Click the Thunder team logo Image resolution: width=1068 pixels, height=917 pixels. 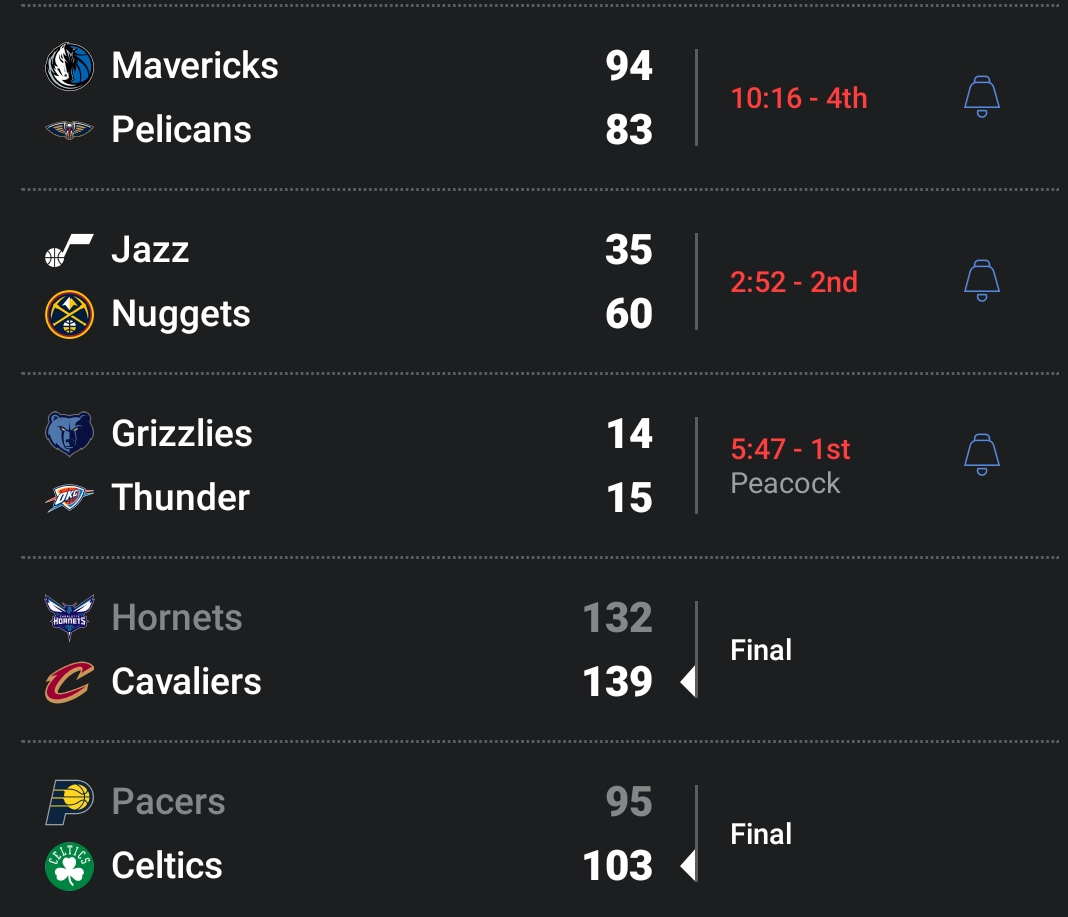click(x=69, y=498)
